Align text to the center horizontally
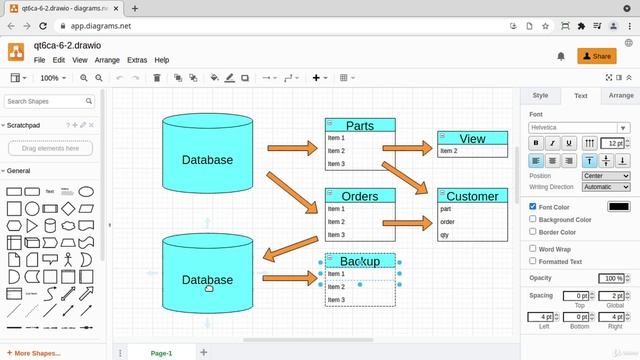 pyautogui.click(x=552, y=161)
